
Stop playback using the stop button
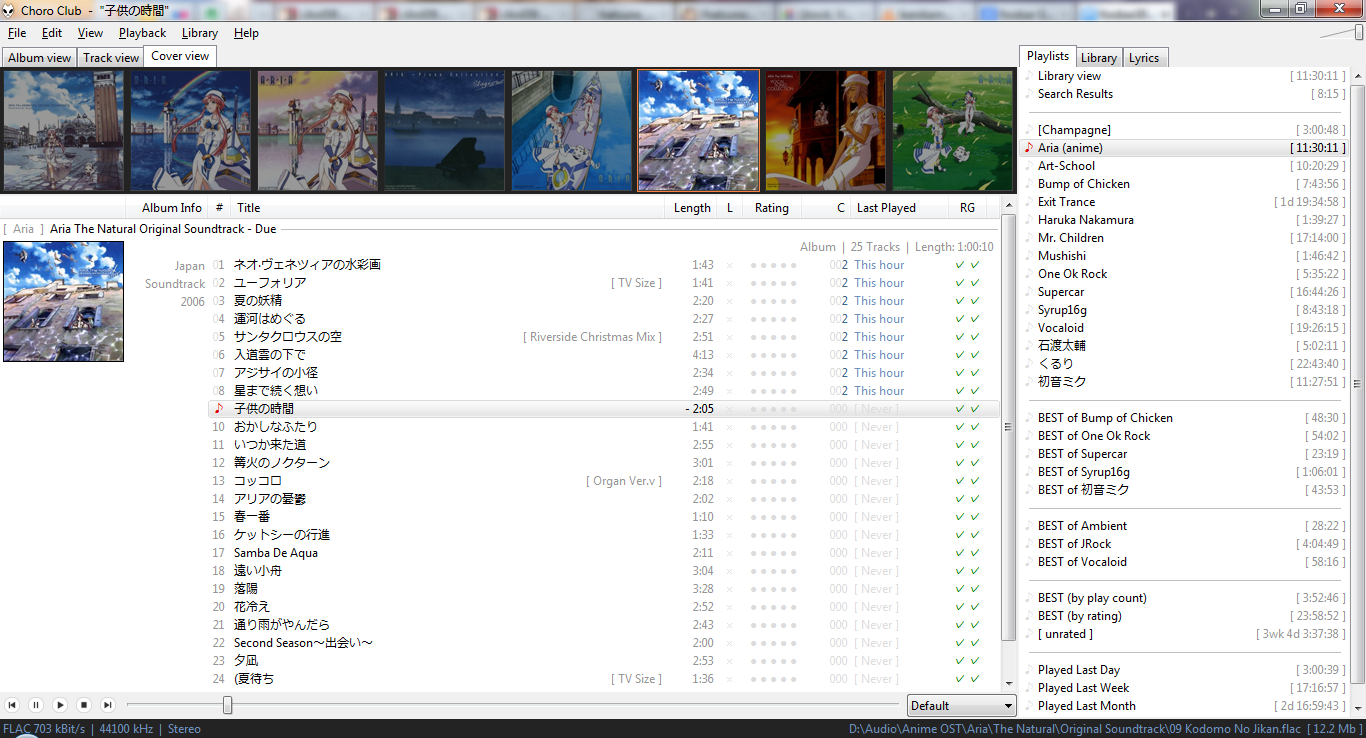(84, 705)
